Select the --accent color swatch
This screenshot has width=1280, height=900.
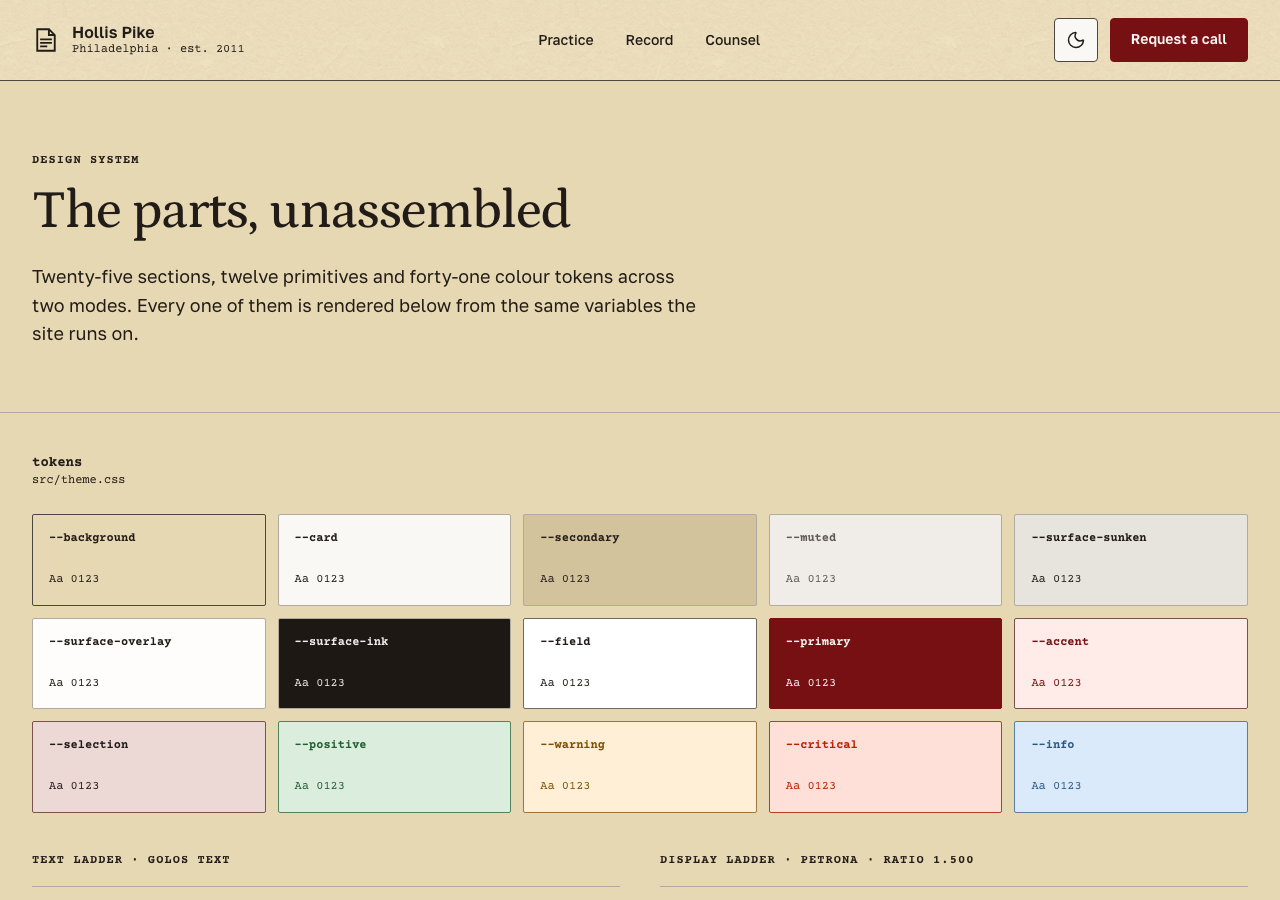pos(1131,663)
